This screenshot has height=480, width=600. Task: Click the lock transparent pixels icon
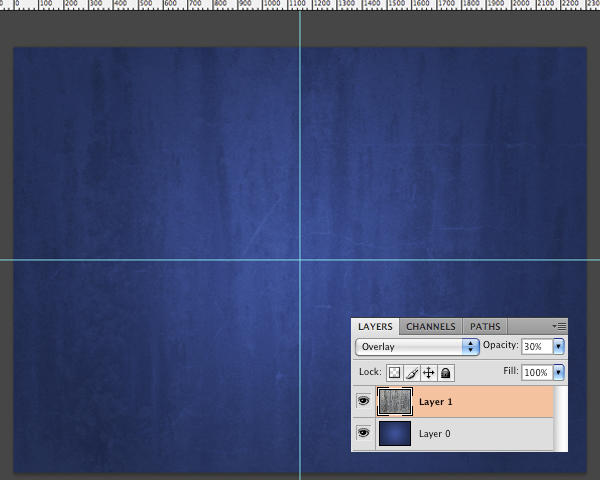[394, 372]
